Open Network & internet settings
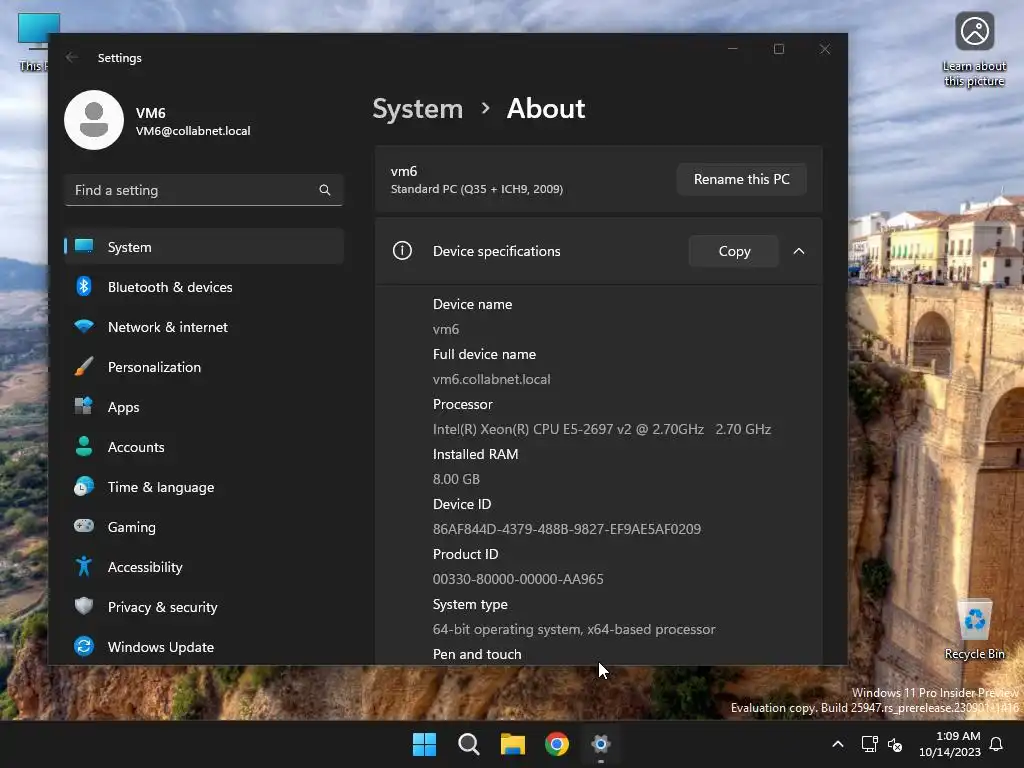 click(x=204, y=327)
